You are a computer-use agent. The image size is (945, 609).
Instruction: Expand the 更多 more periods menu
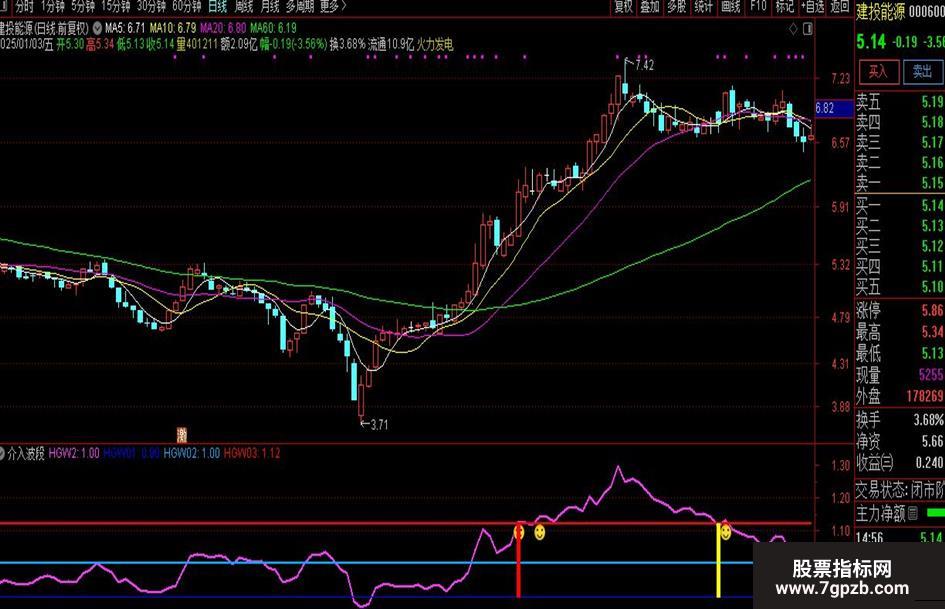pyautogui.click(x=333, y=7)
